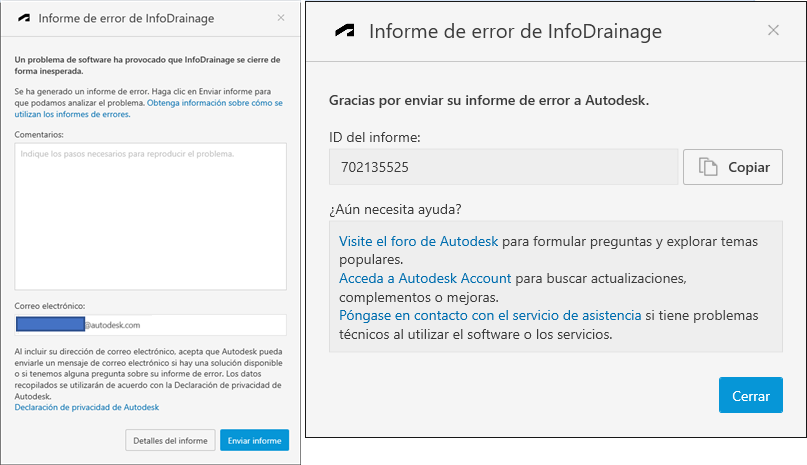Click into the Comentarios text area
Image resolution: width=807 pixels, height=465 pixels.
150,216
